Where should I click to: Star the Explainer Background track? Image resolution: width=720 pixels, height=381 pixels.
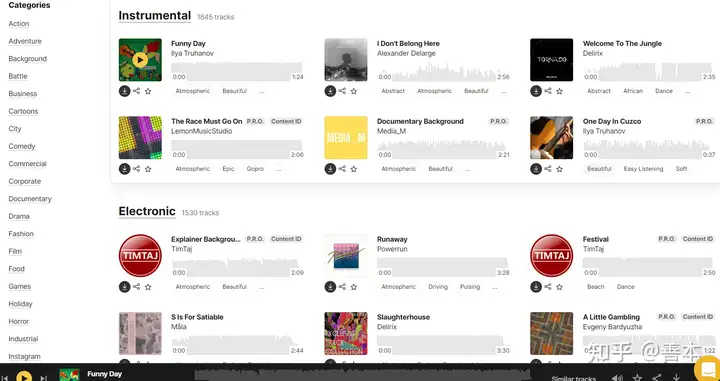(x=148, y=287)
